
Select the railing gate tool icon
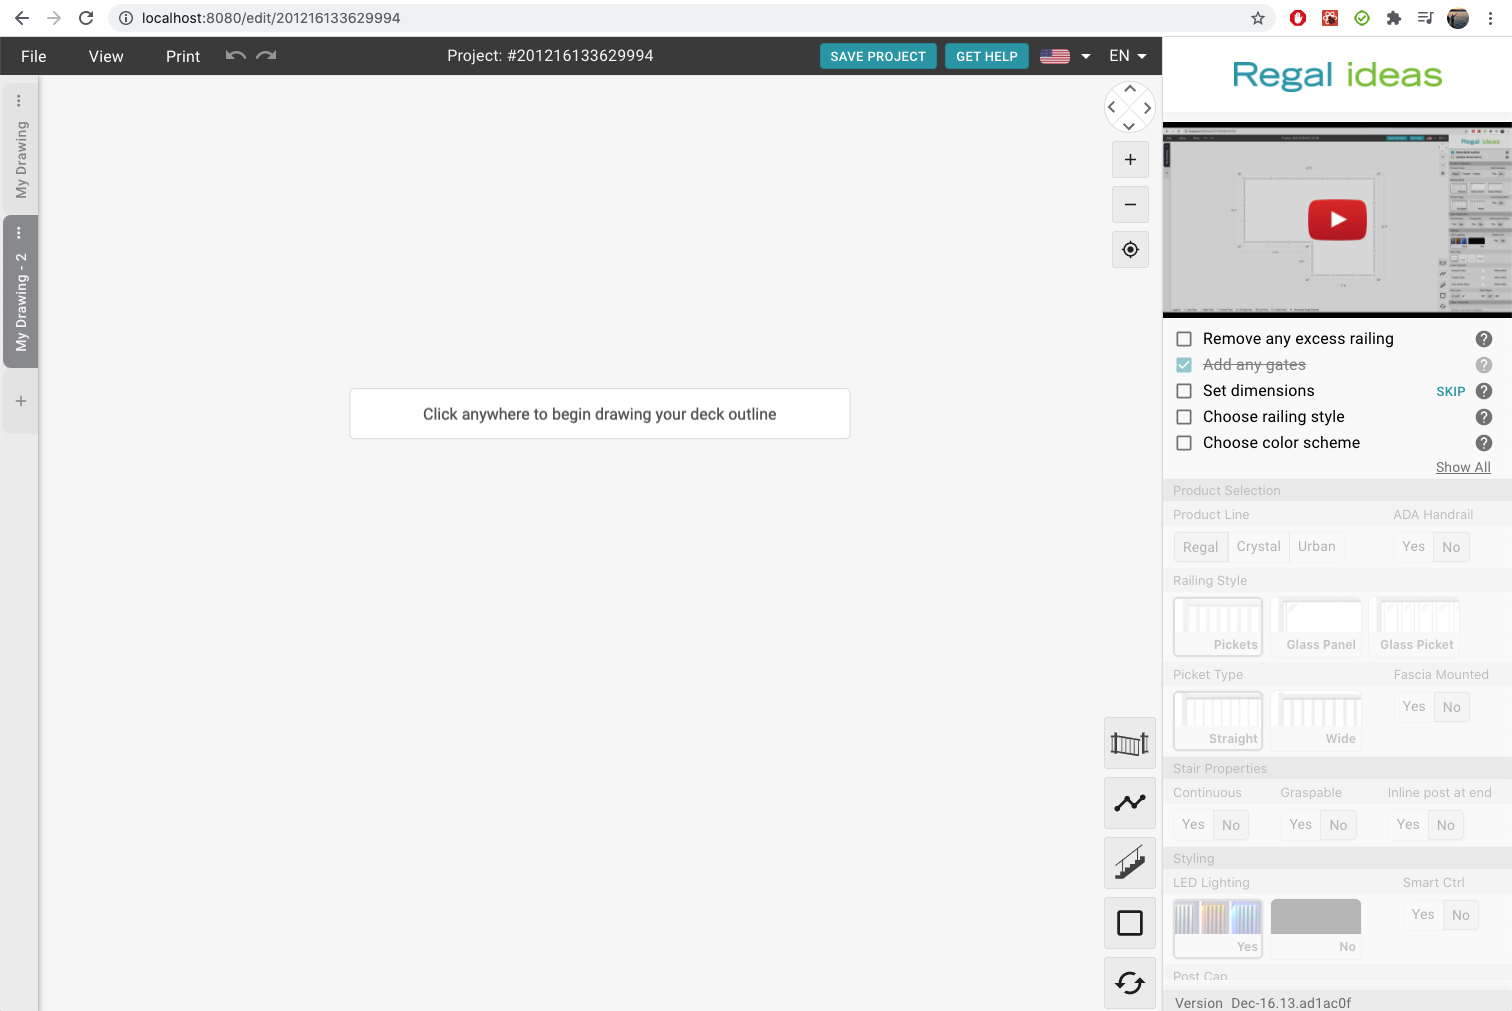[1129, 743]
